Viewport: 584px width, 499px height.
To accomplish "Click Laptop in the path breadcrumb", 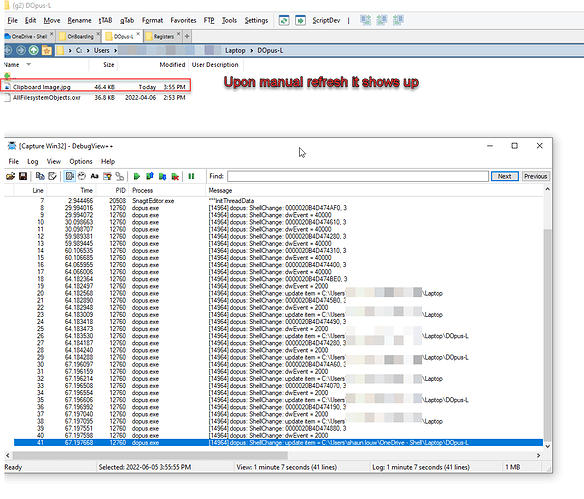I will pyautogui.click(x=235, y=50).
